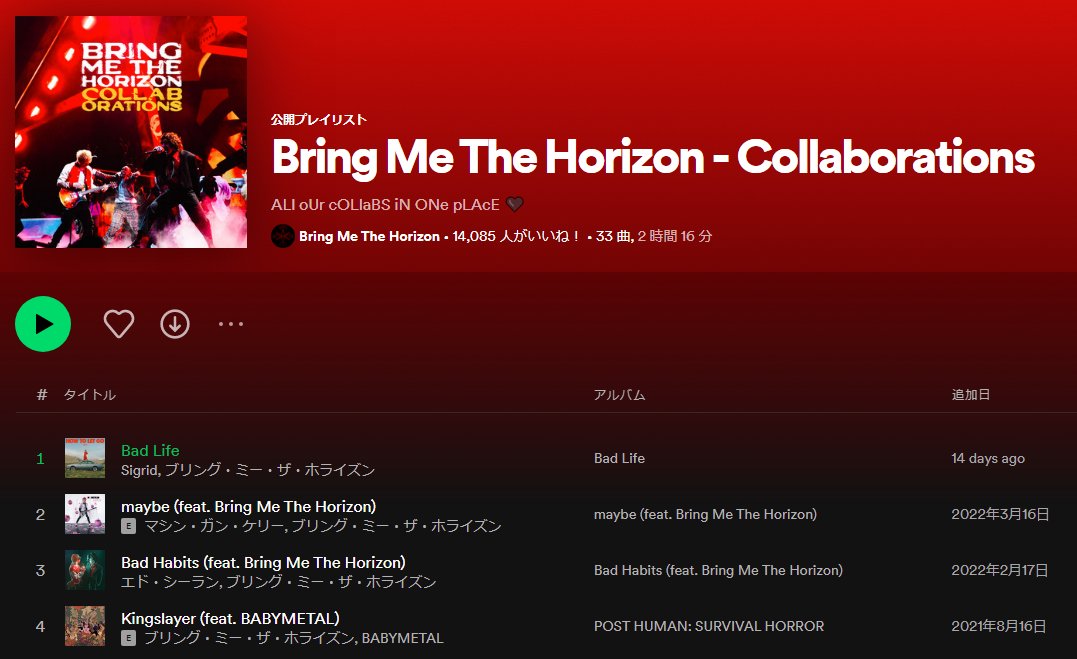The height and width of the screenshot is (659, 1077).
Task: Download the playlist using download arrow icon
Action: tap(175, 324)
